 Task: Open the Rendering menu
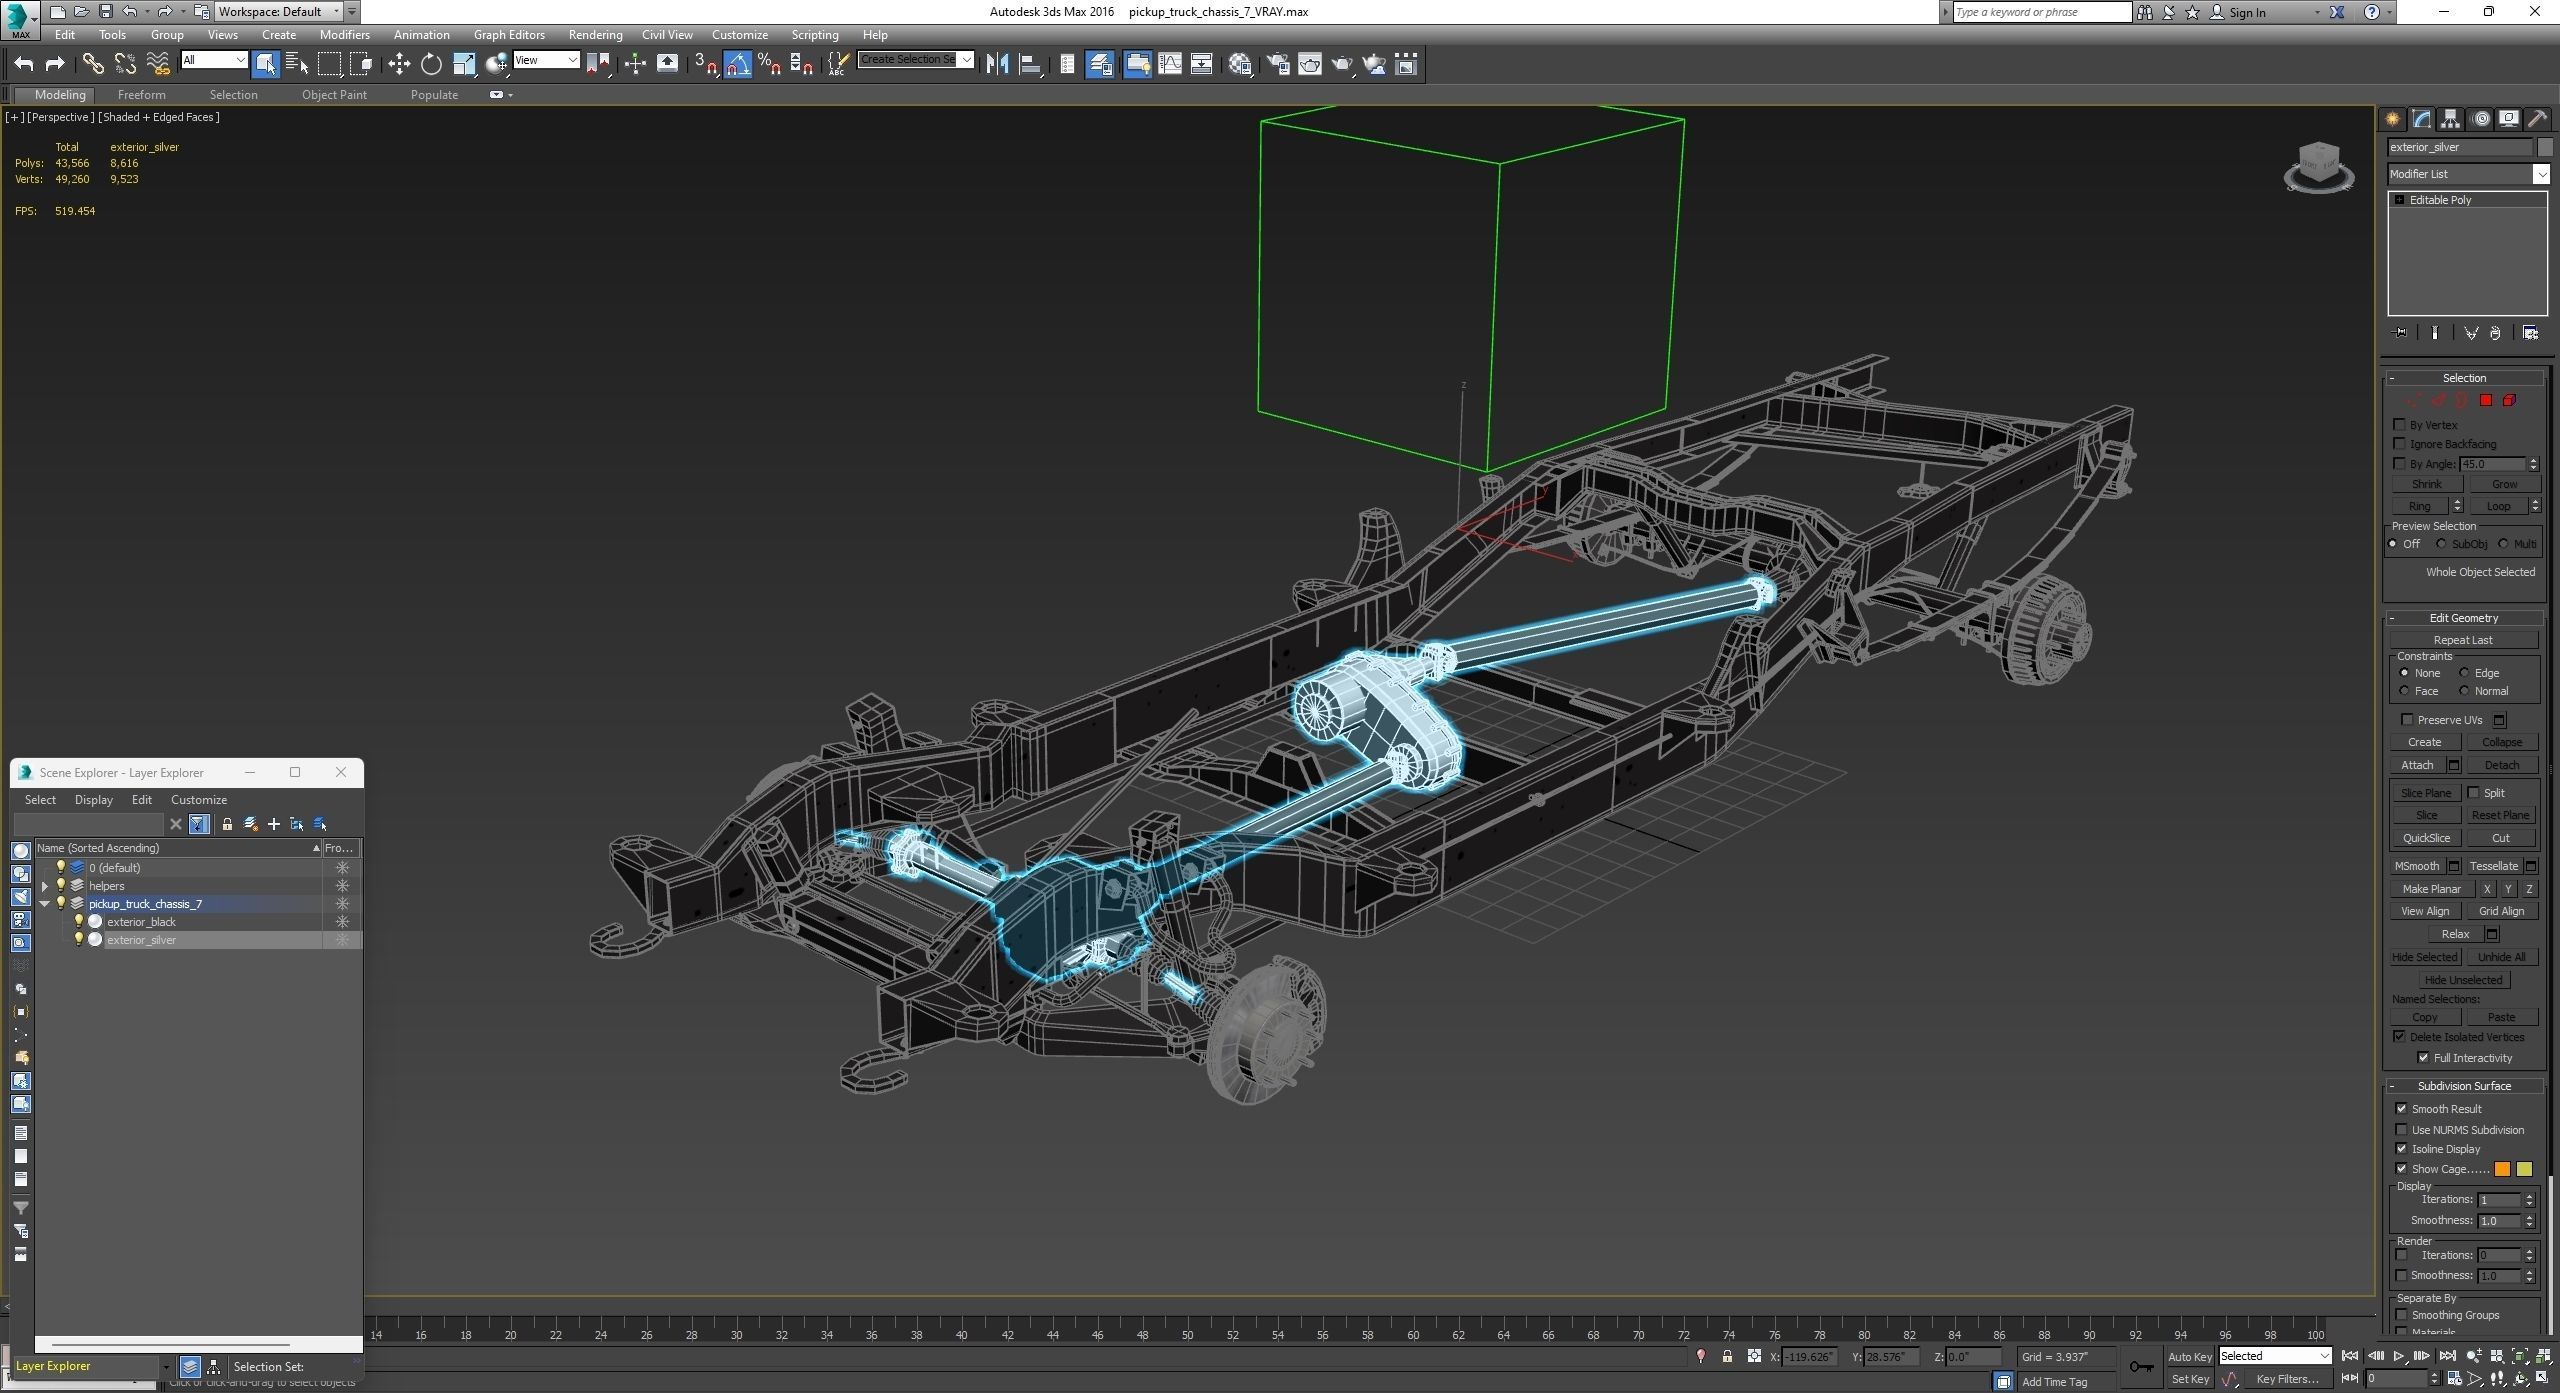tap(594, 35)
